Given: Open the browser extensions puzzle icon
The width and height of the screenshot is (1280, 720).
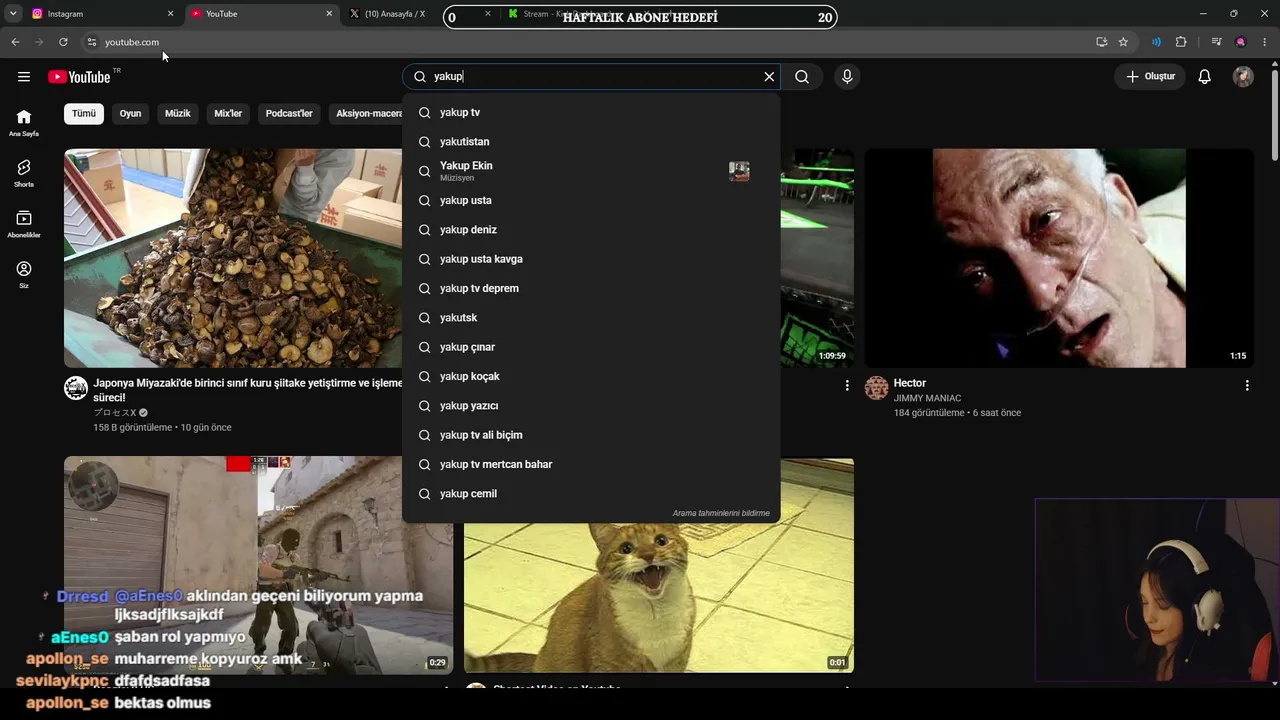Looking at the screenshot, I should (x=1181, y=42).
